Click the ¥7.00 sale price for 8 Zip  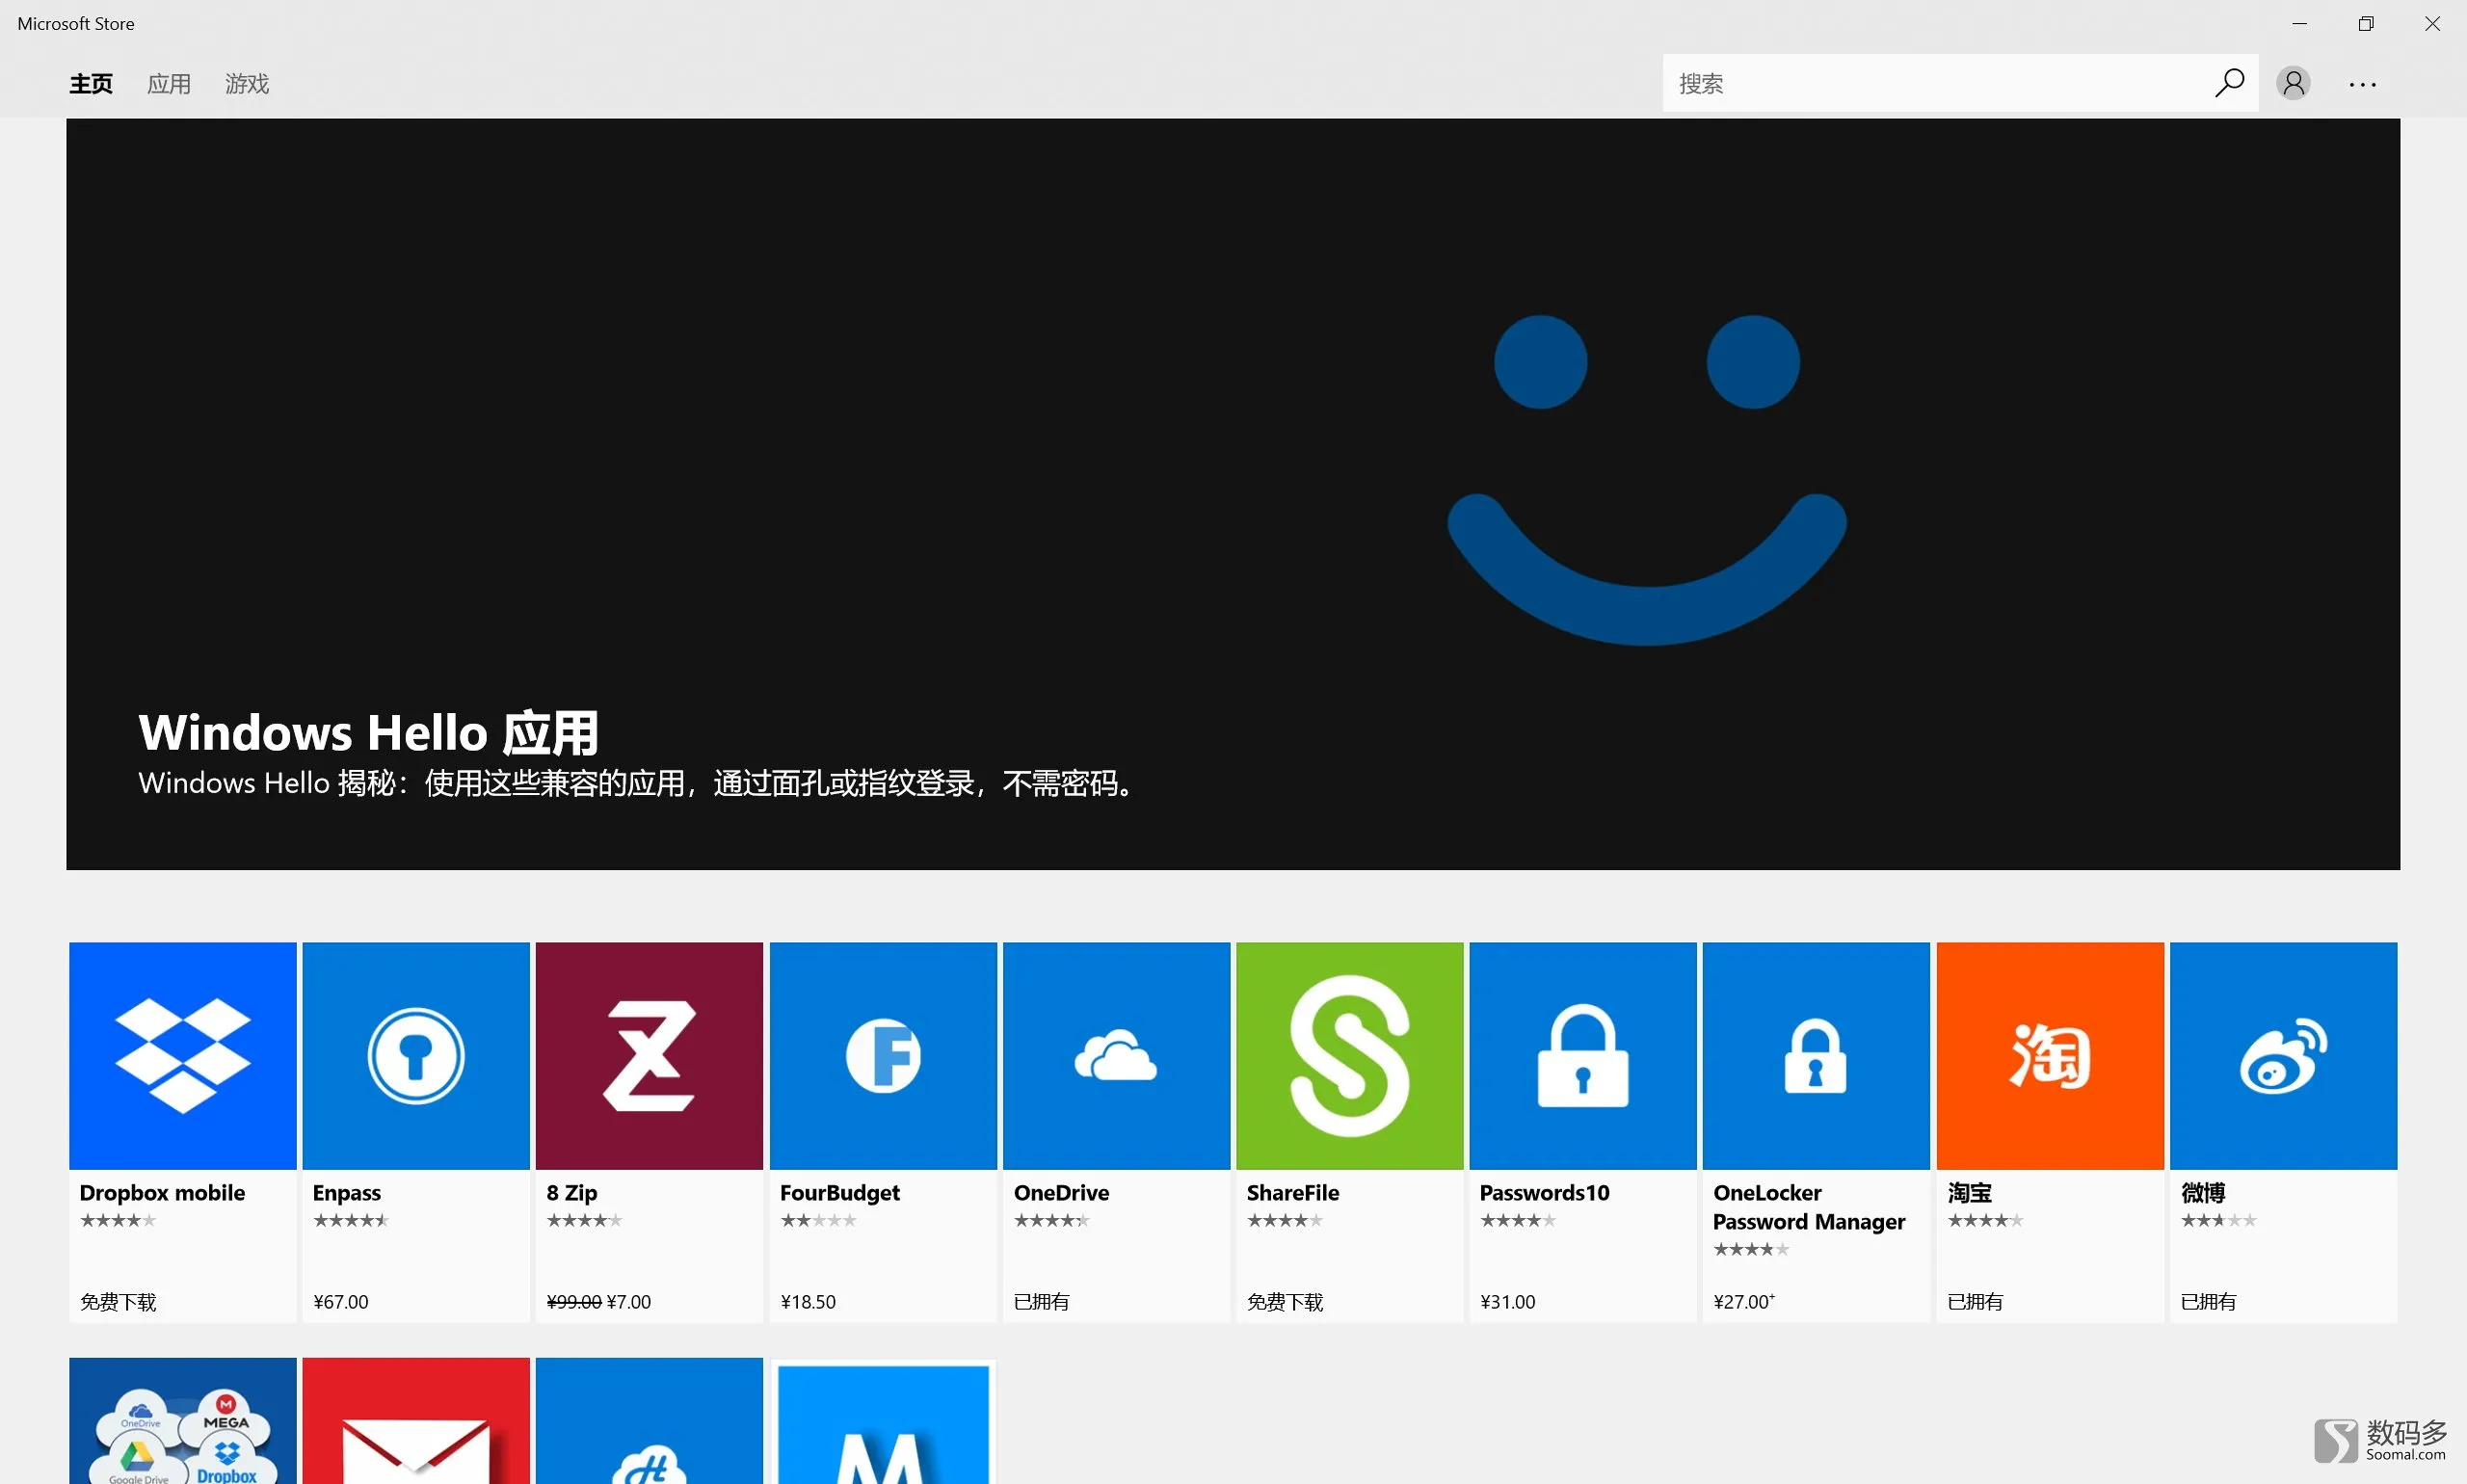629,1302
